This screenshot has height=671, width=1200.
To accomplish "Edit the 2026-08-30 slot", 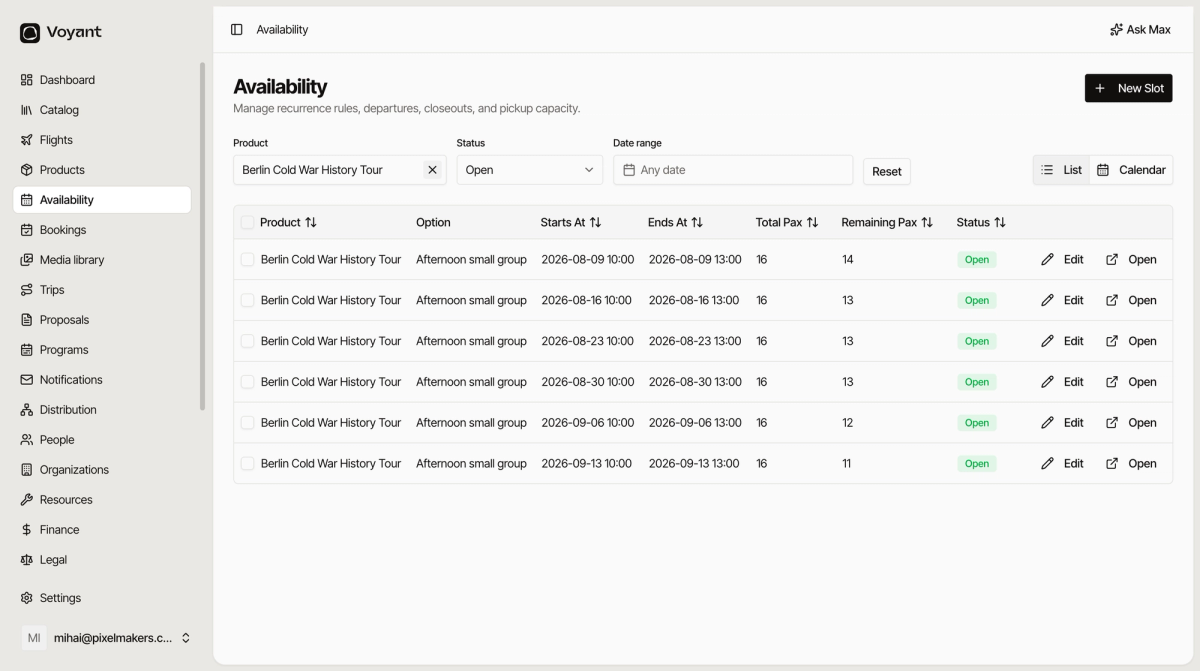I will point(1062,382).
